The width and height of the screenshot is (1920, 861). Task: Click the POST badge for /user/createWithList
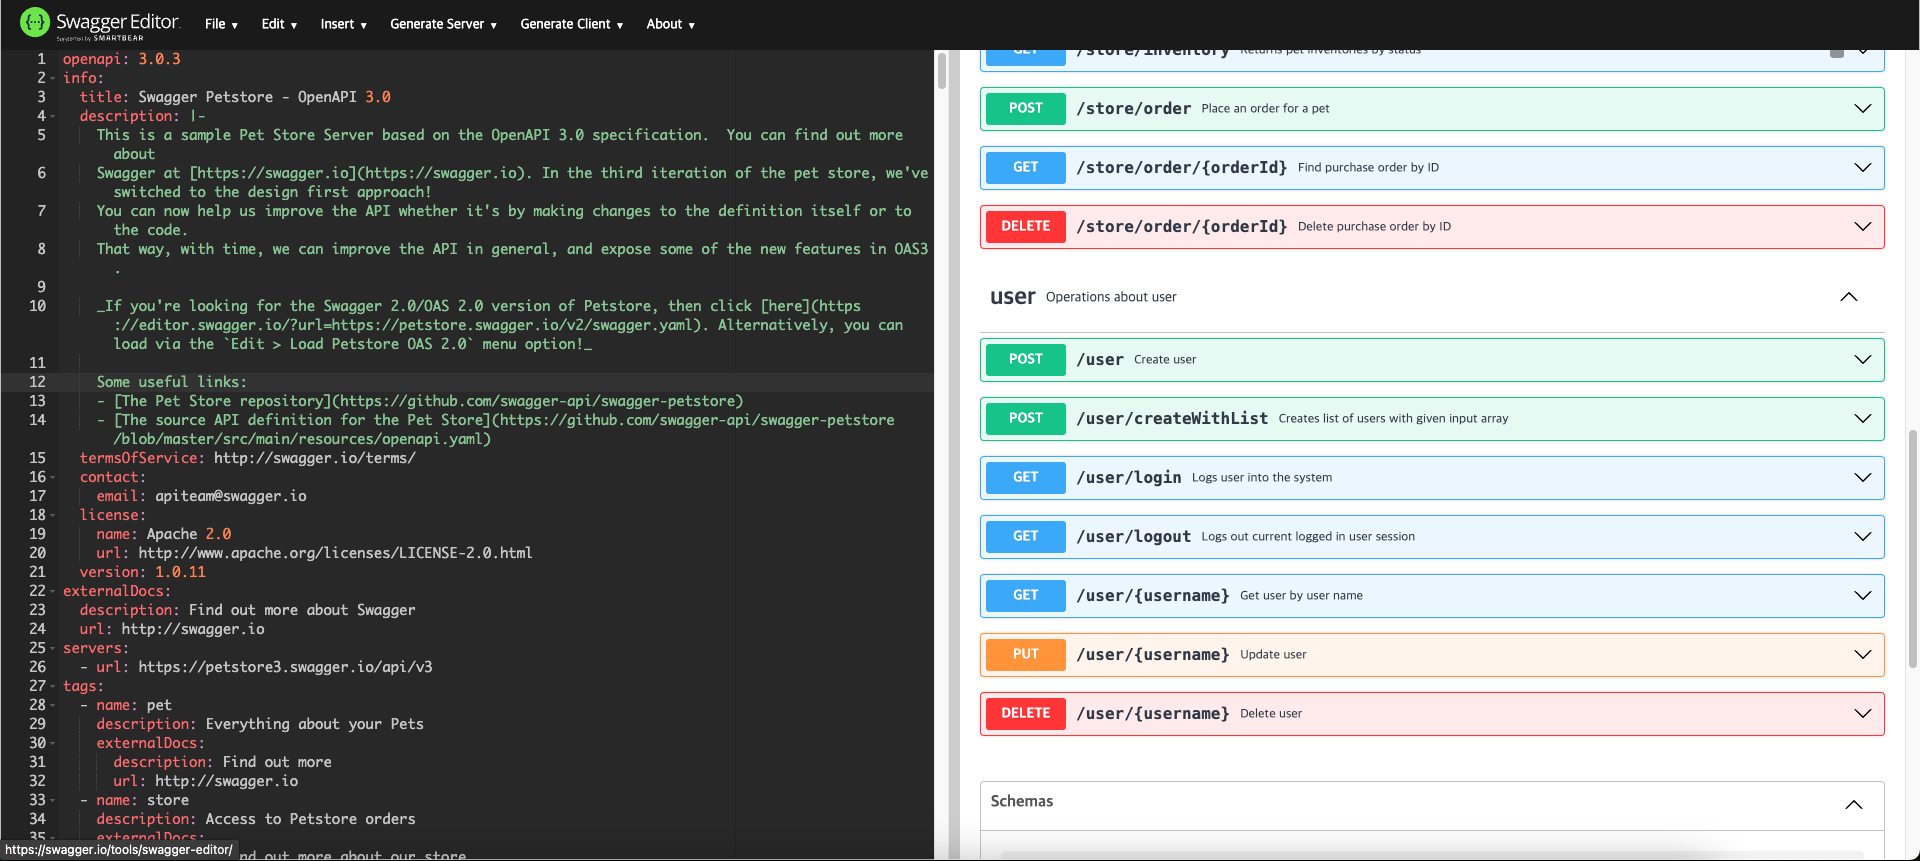pos(1025,419)
